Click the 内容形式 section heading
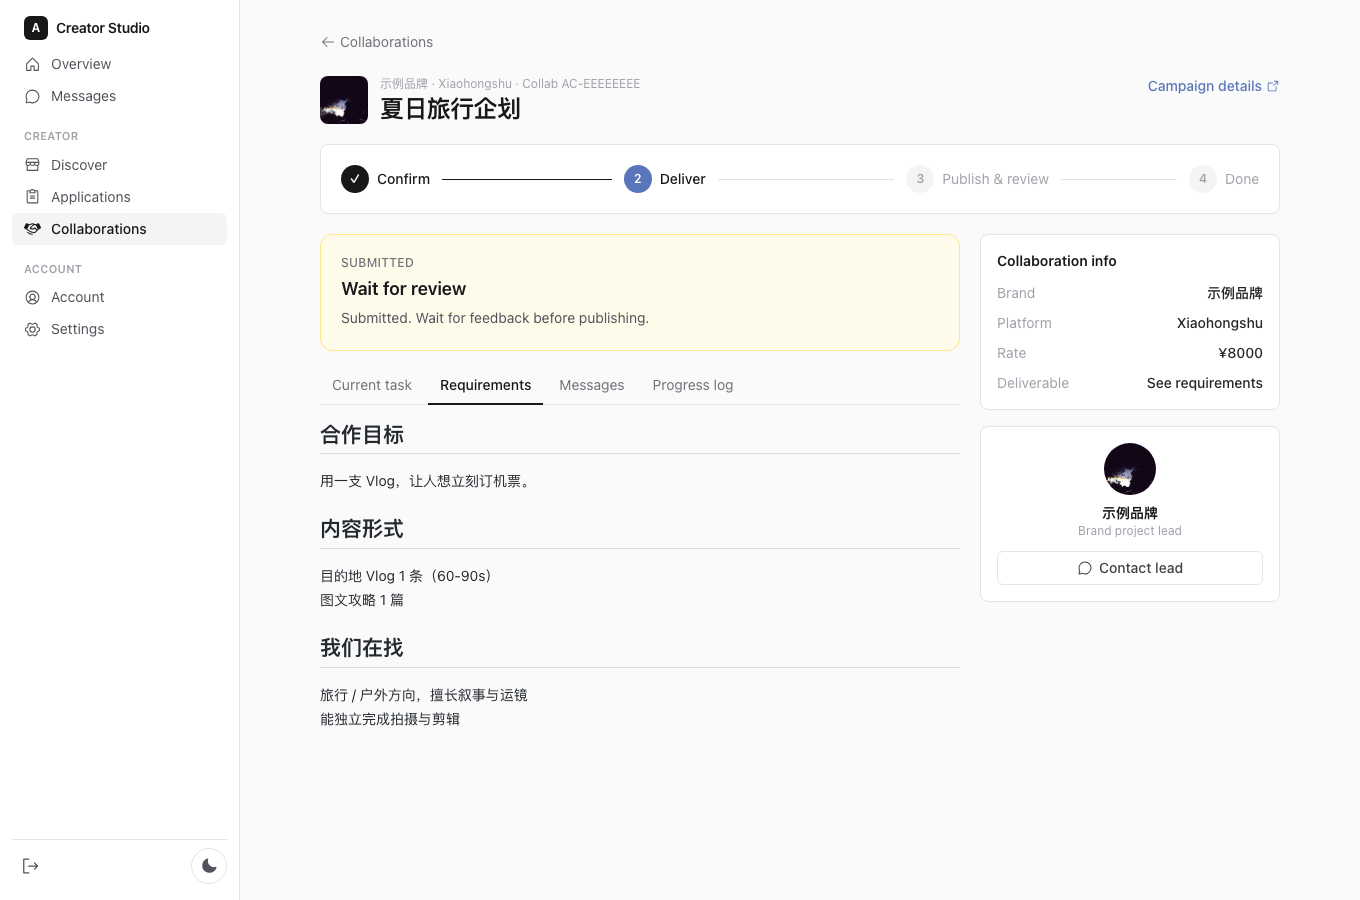The image size is (1360, 900). coord(362,529)
